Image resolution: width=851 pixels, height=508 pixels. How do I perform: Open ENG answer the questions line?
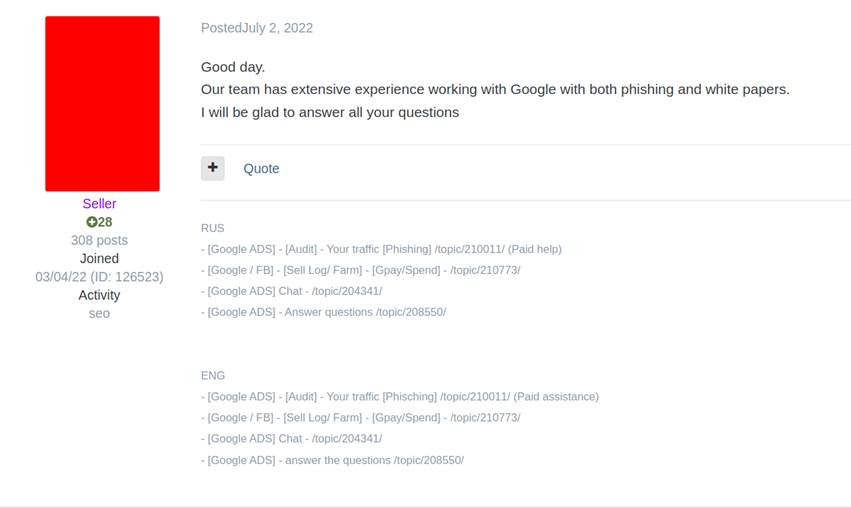coord(332,460)
